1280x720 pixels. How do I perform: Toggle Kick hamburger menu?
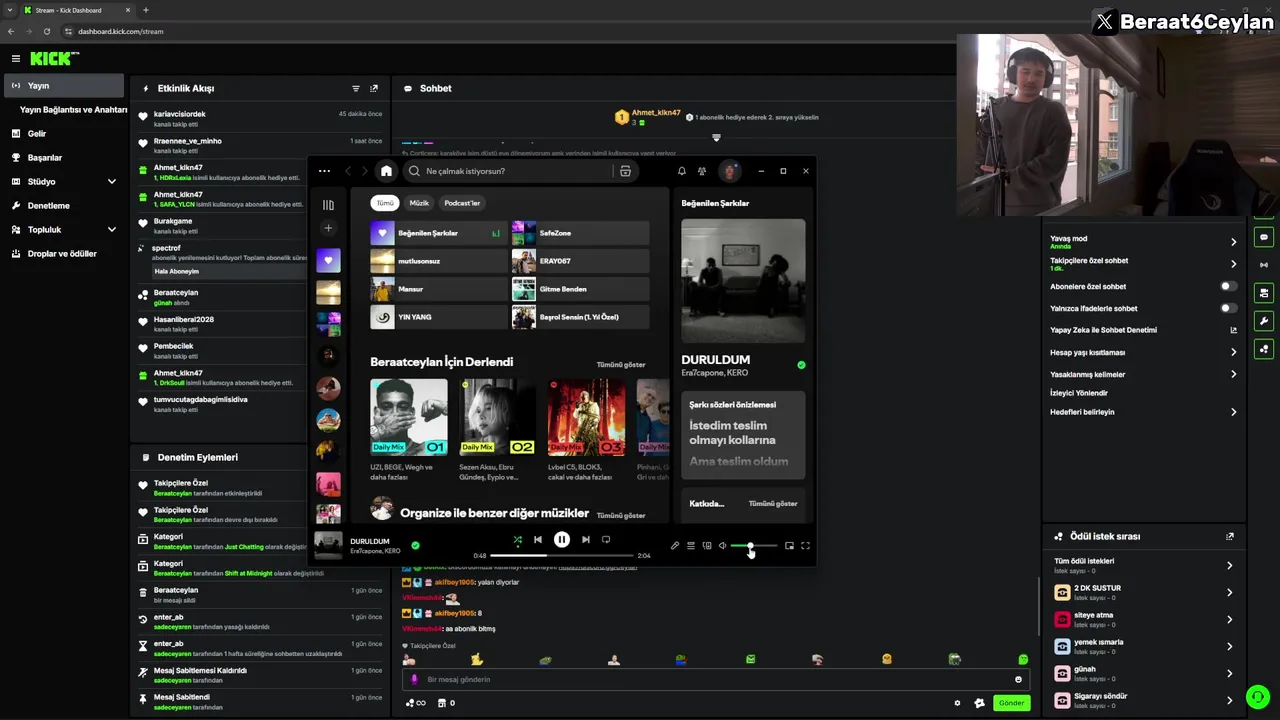16,59
